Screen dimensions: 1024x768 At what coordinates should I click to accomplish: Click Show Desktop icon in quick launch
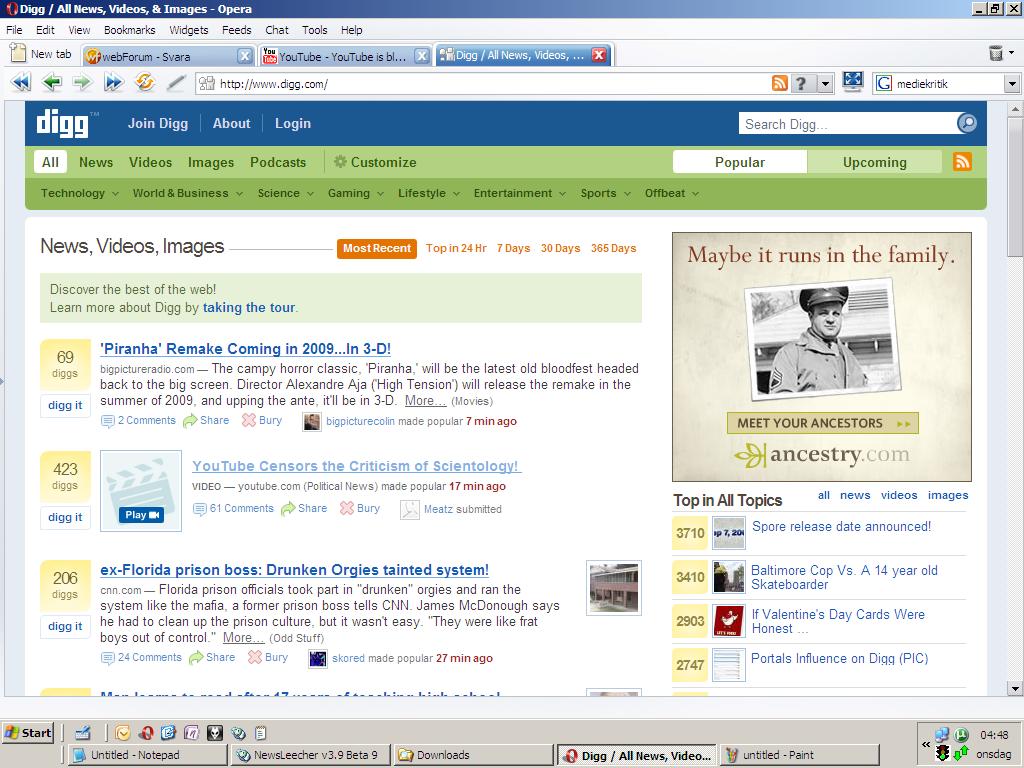tap(82, 733)
